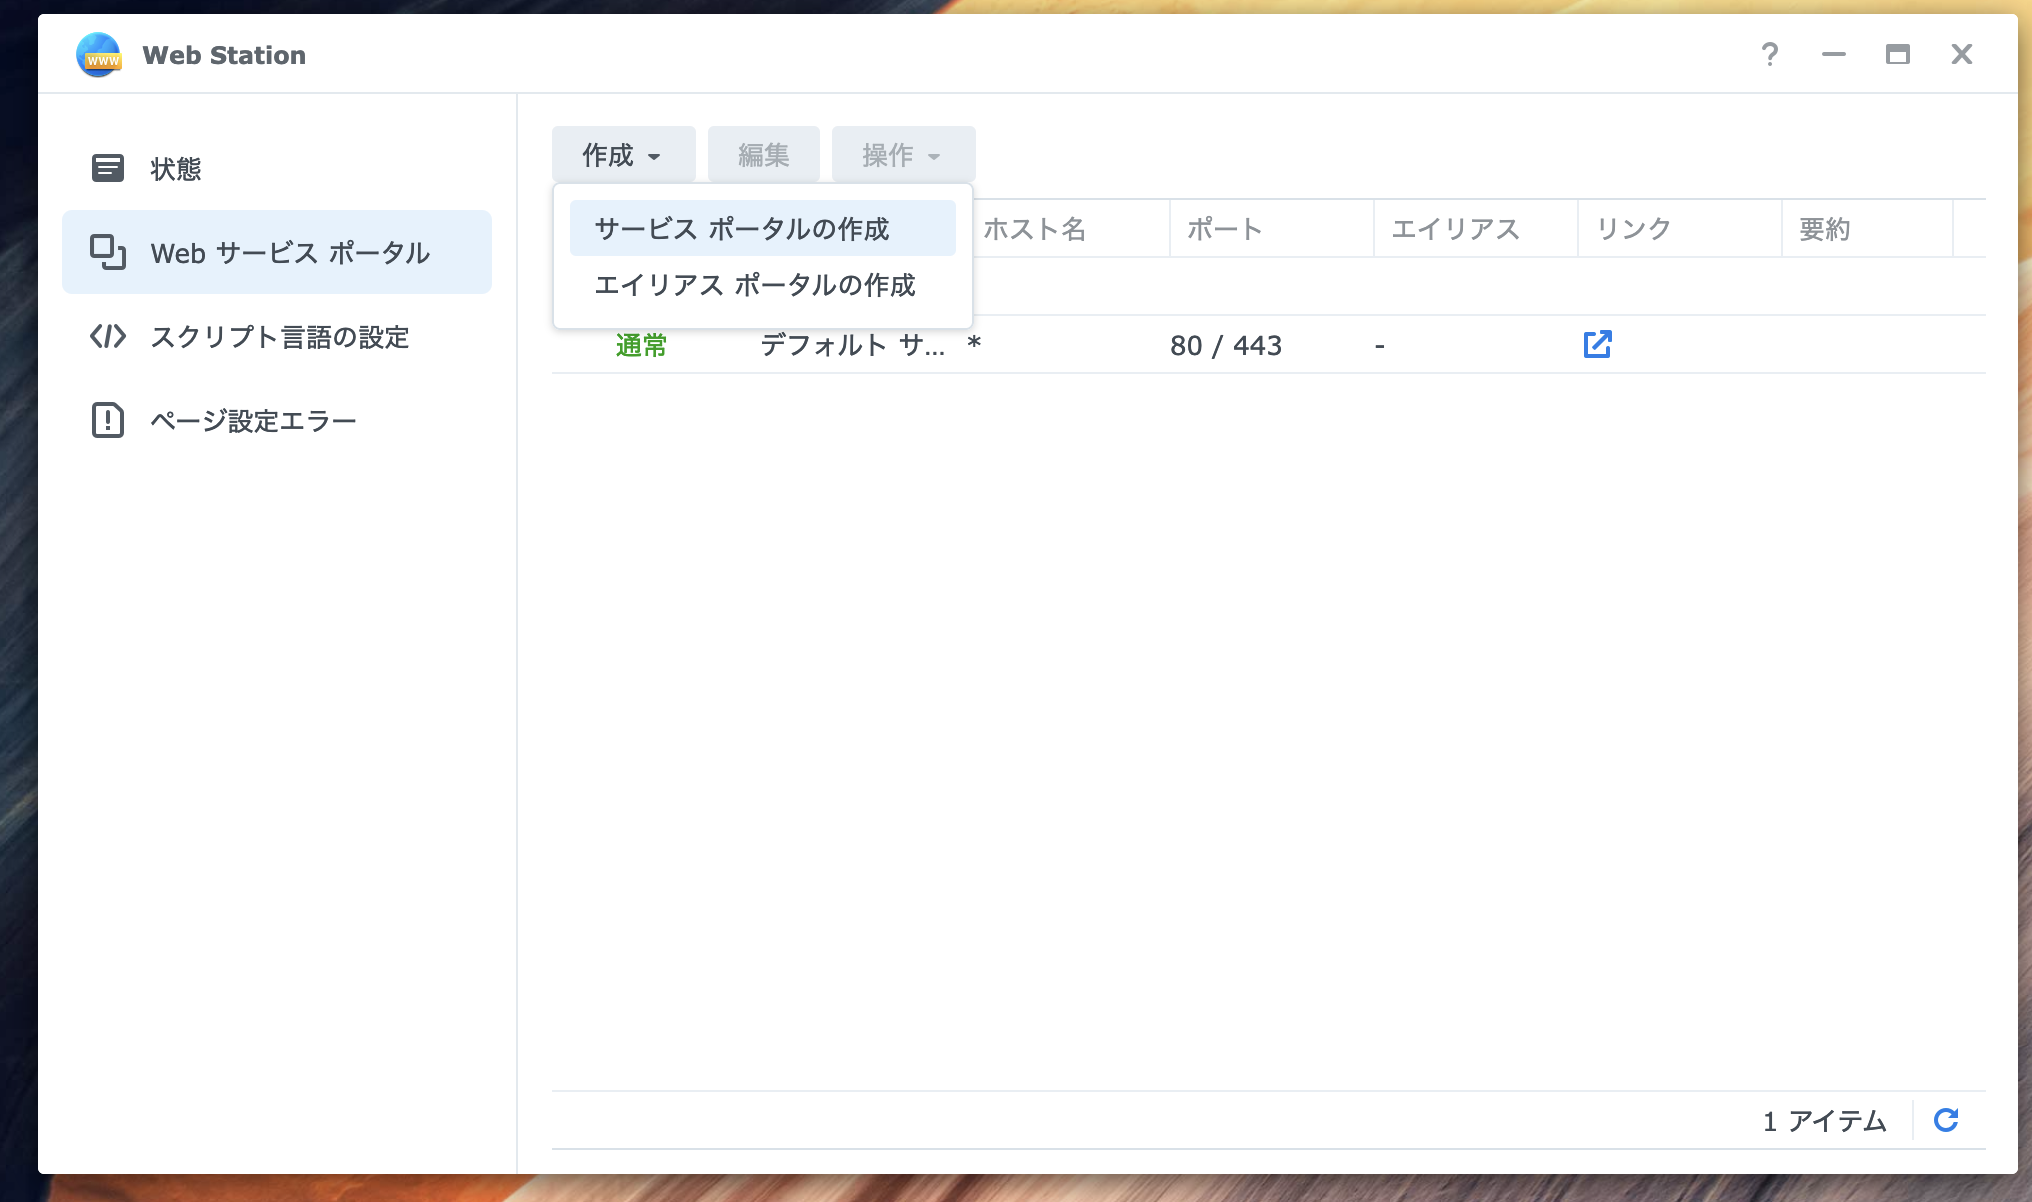Screen dimensions: 2032x1202
Task: Click the Web Station application logo
Action: pyautogui.click(x=98, y=54)
